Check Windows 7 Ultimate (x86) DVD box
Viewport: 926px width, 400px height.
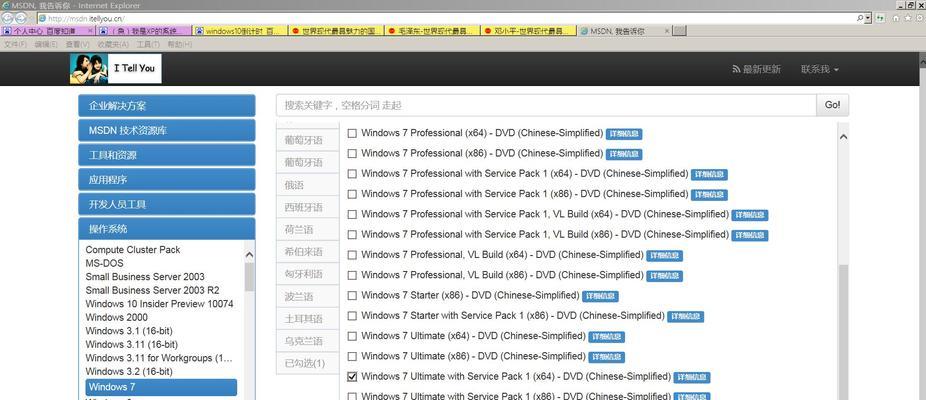[352, 356]
